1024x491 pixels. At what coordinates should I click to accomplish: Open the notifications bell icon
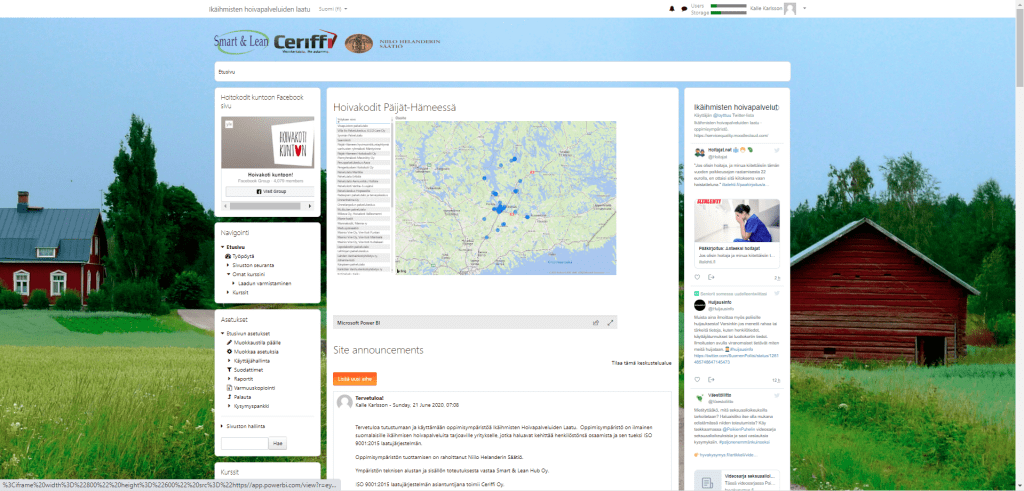(x=672, y=9)
